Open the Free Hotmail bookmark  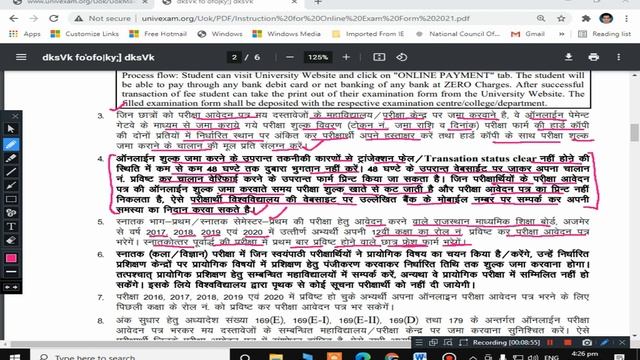(158, 34)
